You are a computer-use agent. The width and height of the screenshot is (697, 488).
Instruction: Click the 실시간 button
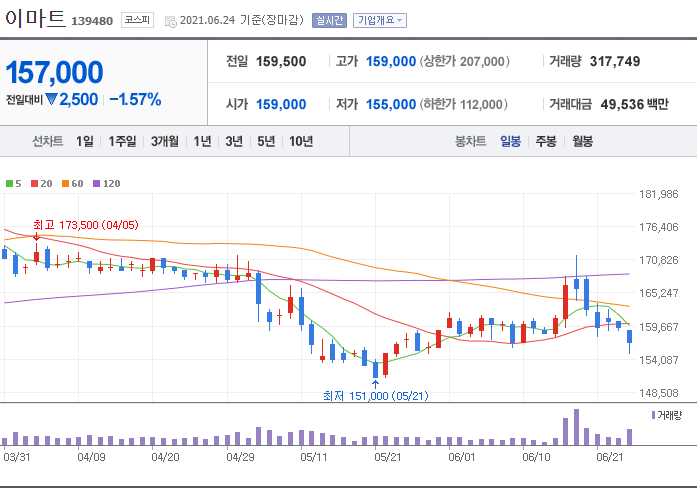[x=329, y=20]
